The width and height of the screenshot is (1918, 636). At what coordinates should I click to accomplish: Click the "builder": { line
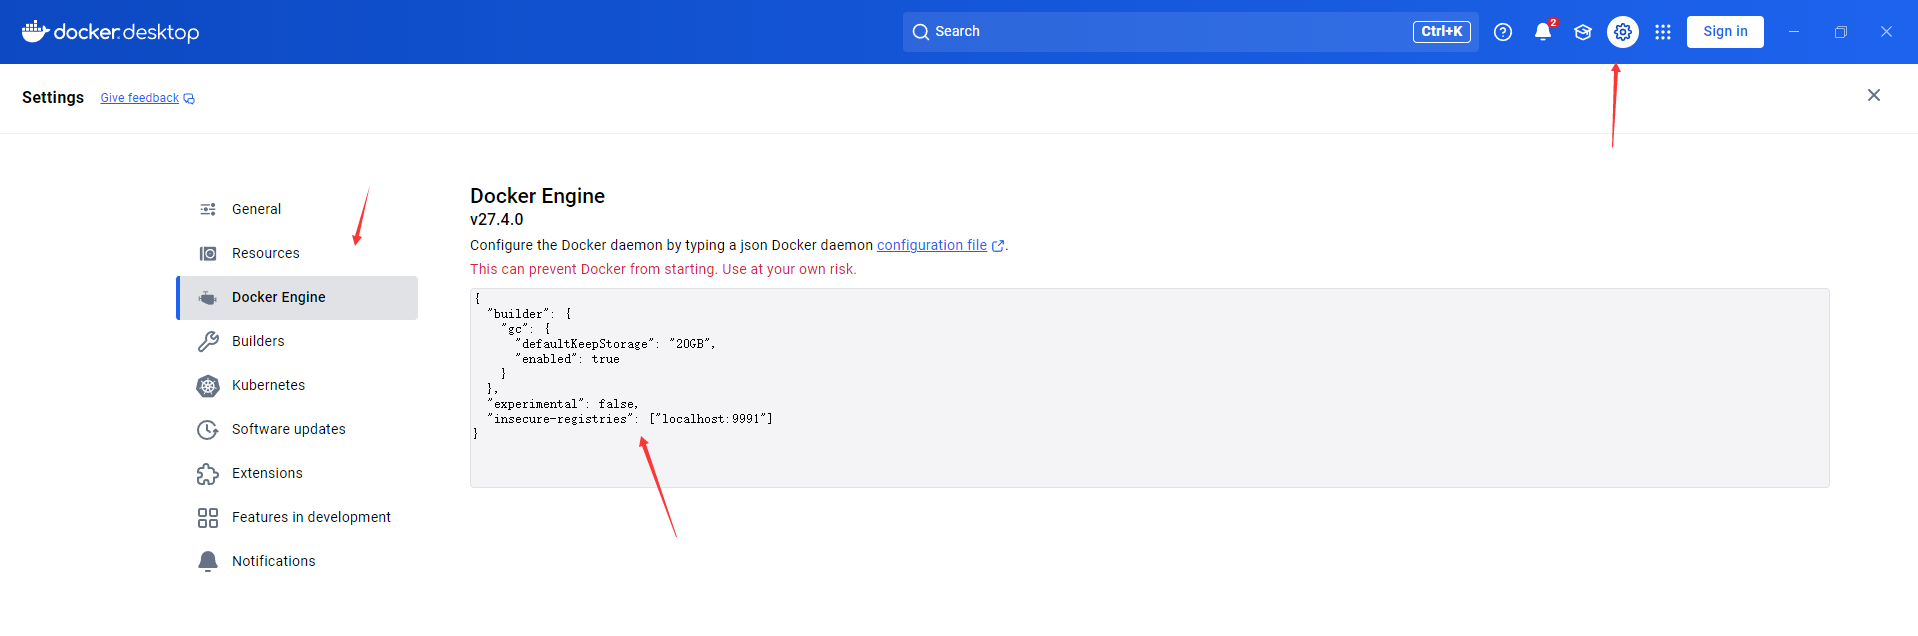[x=530, y=314]
